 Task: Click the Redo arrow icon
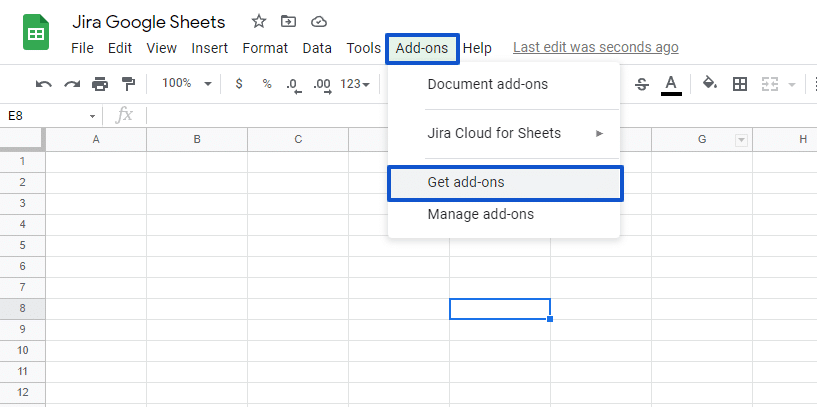(x=72, y=84)
